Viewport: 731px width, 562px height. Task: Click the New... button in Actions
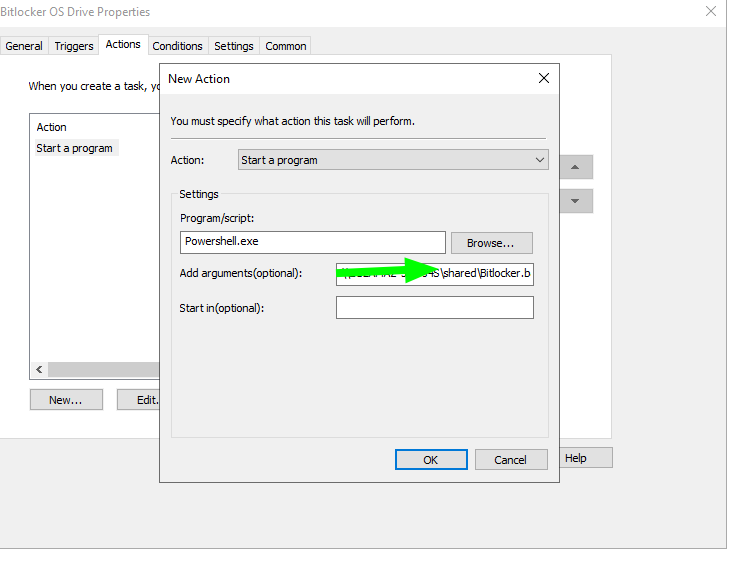pyautogui.click(x=66, y=400)
